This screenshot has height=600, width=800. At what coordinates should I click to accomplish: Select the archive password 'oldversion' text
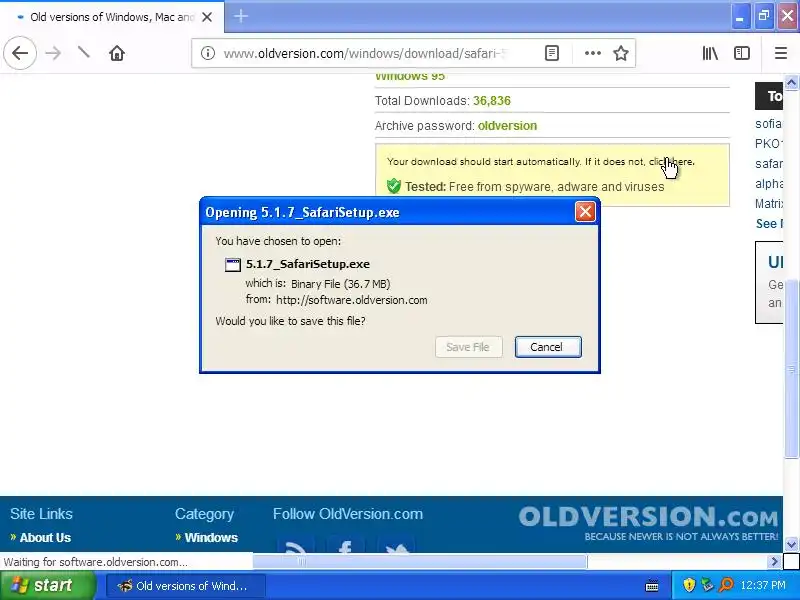[x=507, y=126]
